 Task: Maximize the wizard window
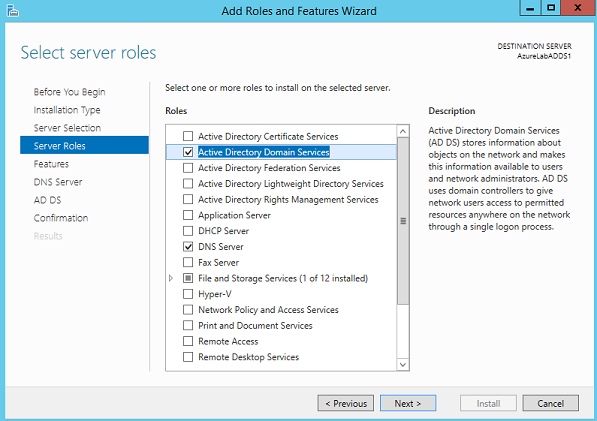coord(551,8)
